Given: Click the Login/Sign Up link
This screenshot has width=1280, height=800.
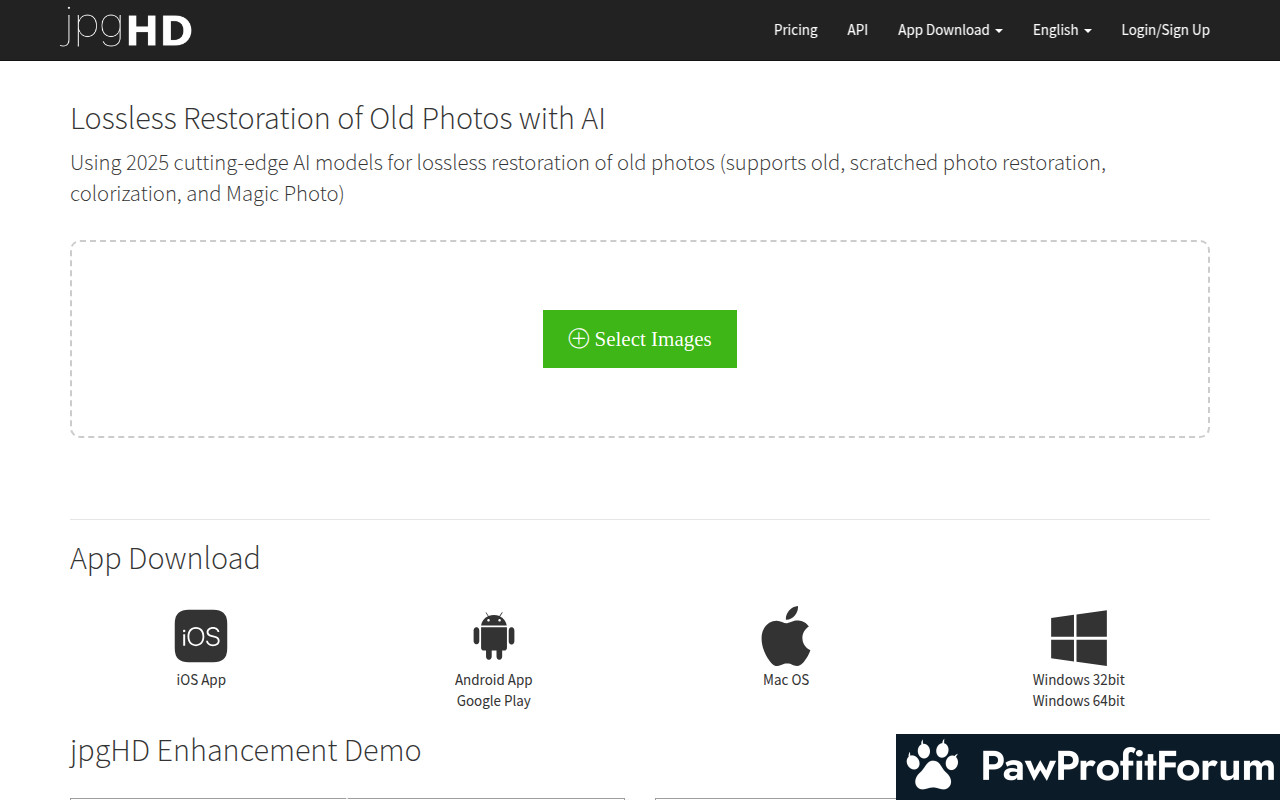Looking at the screenshot, I should pyautogui.click(x=1165, y=30).
